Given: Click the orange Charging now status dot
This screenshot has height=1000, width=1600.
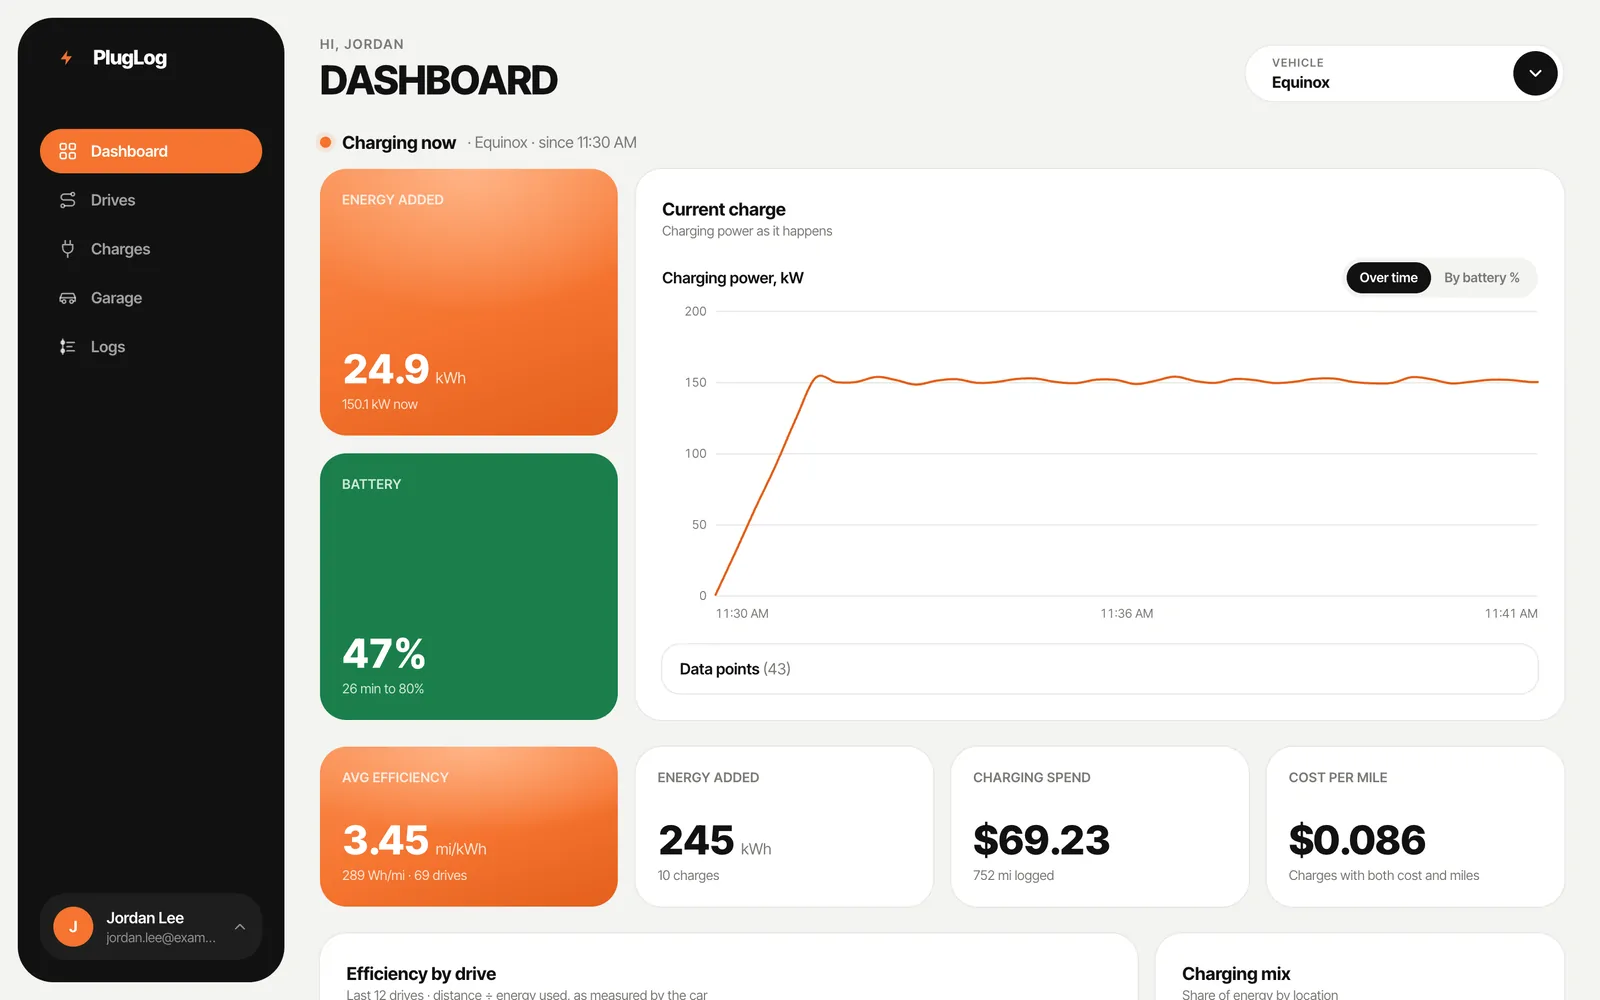Looking at the screenshot, I should click(x=326, y=142).
